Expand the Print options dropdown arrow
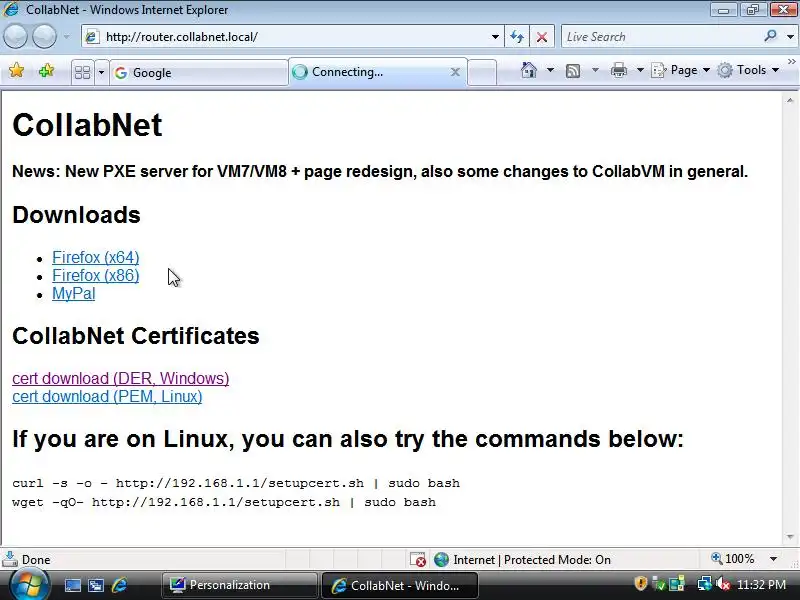Image resolution: width=800 pixels, height=600 pixels. (640, 70)
